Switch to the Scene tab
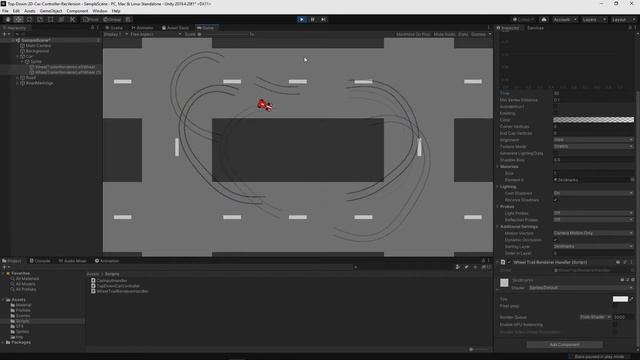Screen dimensions: 640x360 tap(114, 28)
